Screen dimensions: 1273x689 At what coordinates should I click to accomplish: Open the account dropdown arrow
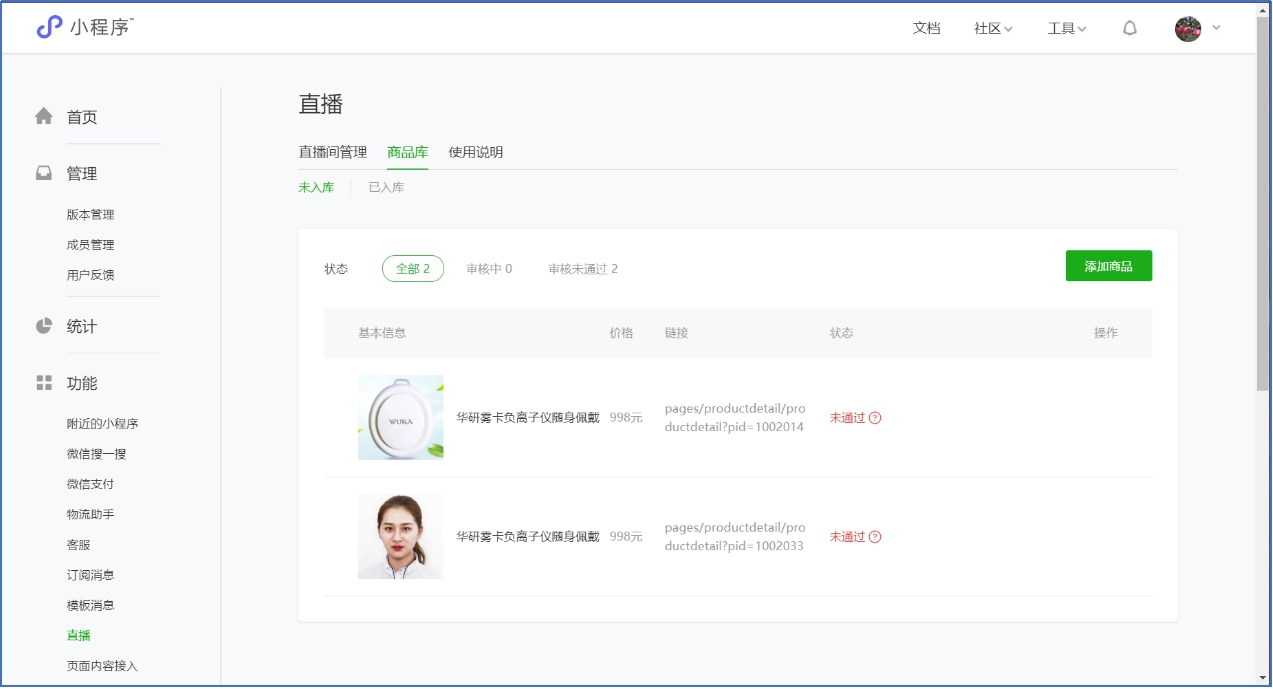point(1216,28)
